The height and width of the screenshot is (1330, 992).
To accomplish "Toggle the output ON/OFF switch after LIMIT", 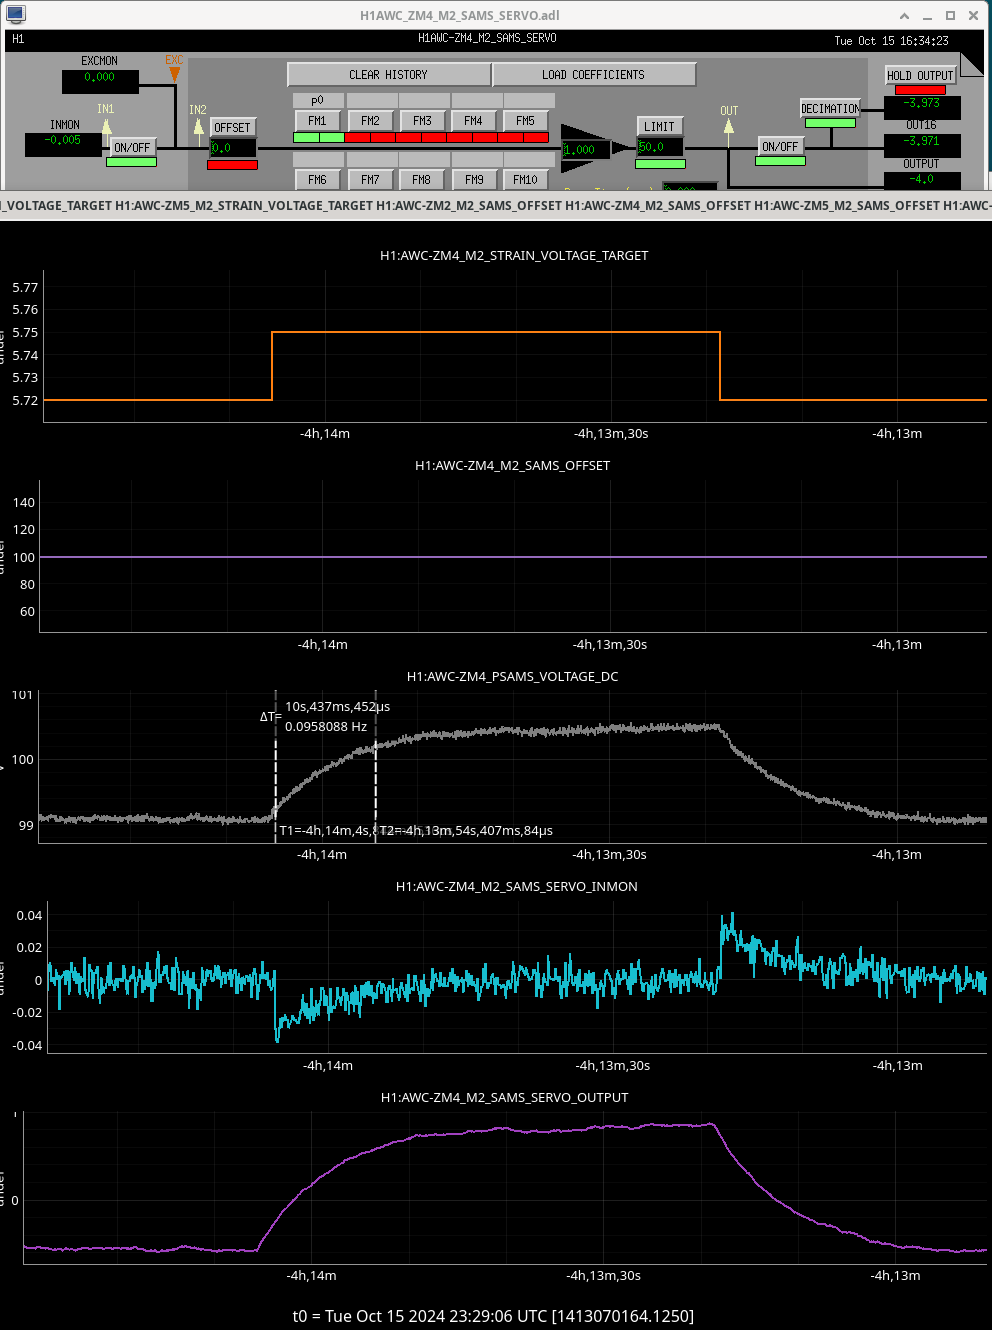I will 780,146.
